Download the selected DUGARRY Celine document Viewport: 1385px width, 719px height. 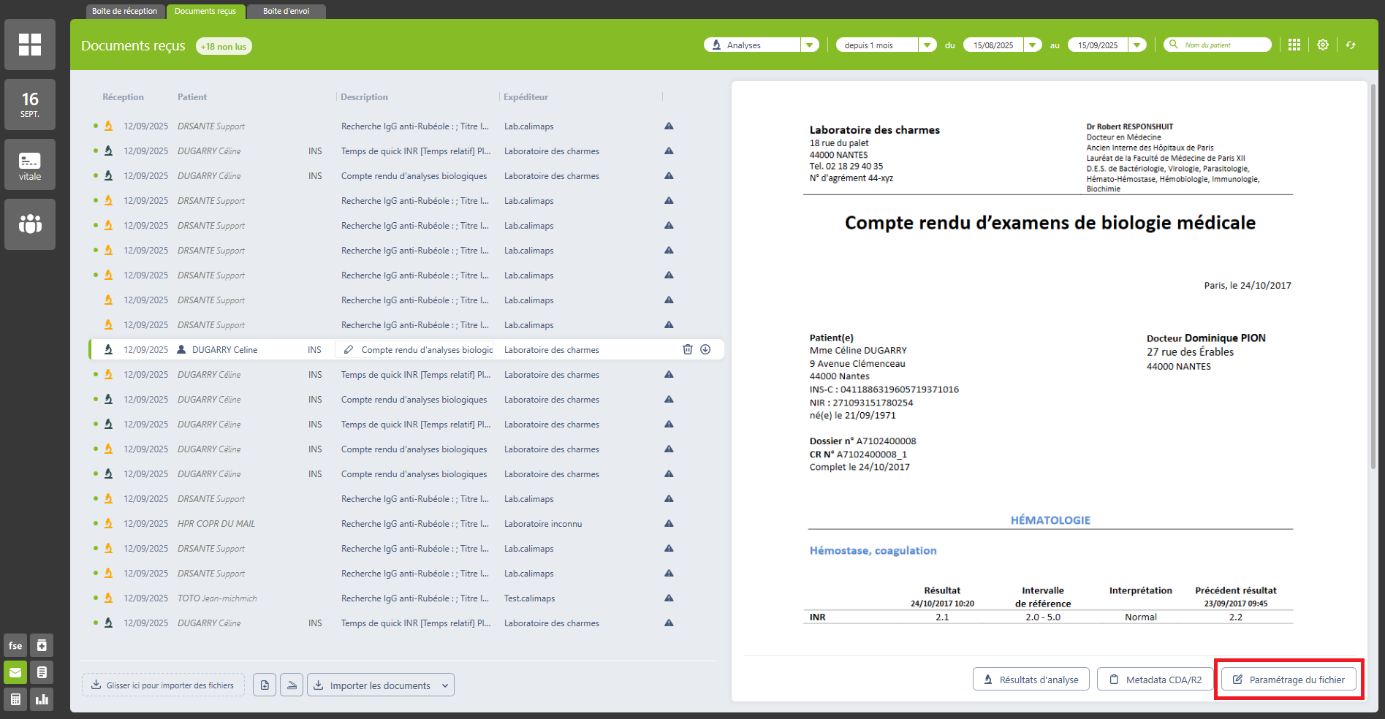pos(705,350)
